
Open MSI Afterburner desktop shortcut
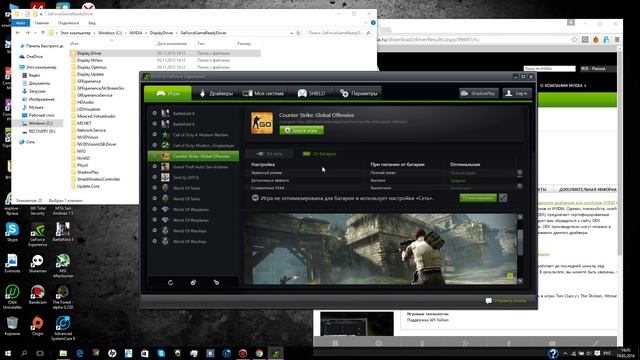63,266
